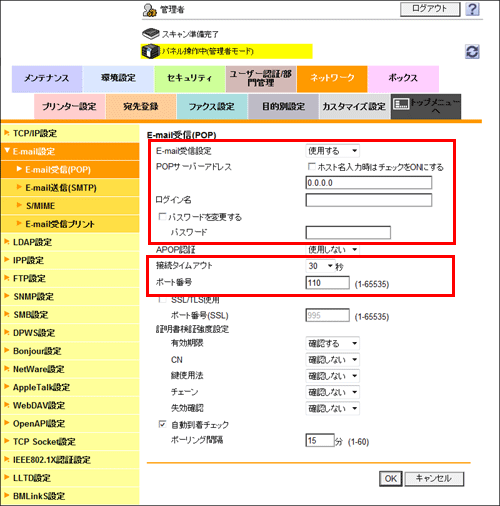Click the arrow icon beside S/MIME

pos(19,205)
